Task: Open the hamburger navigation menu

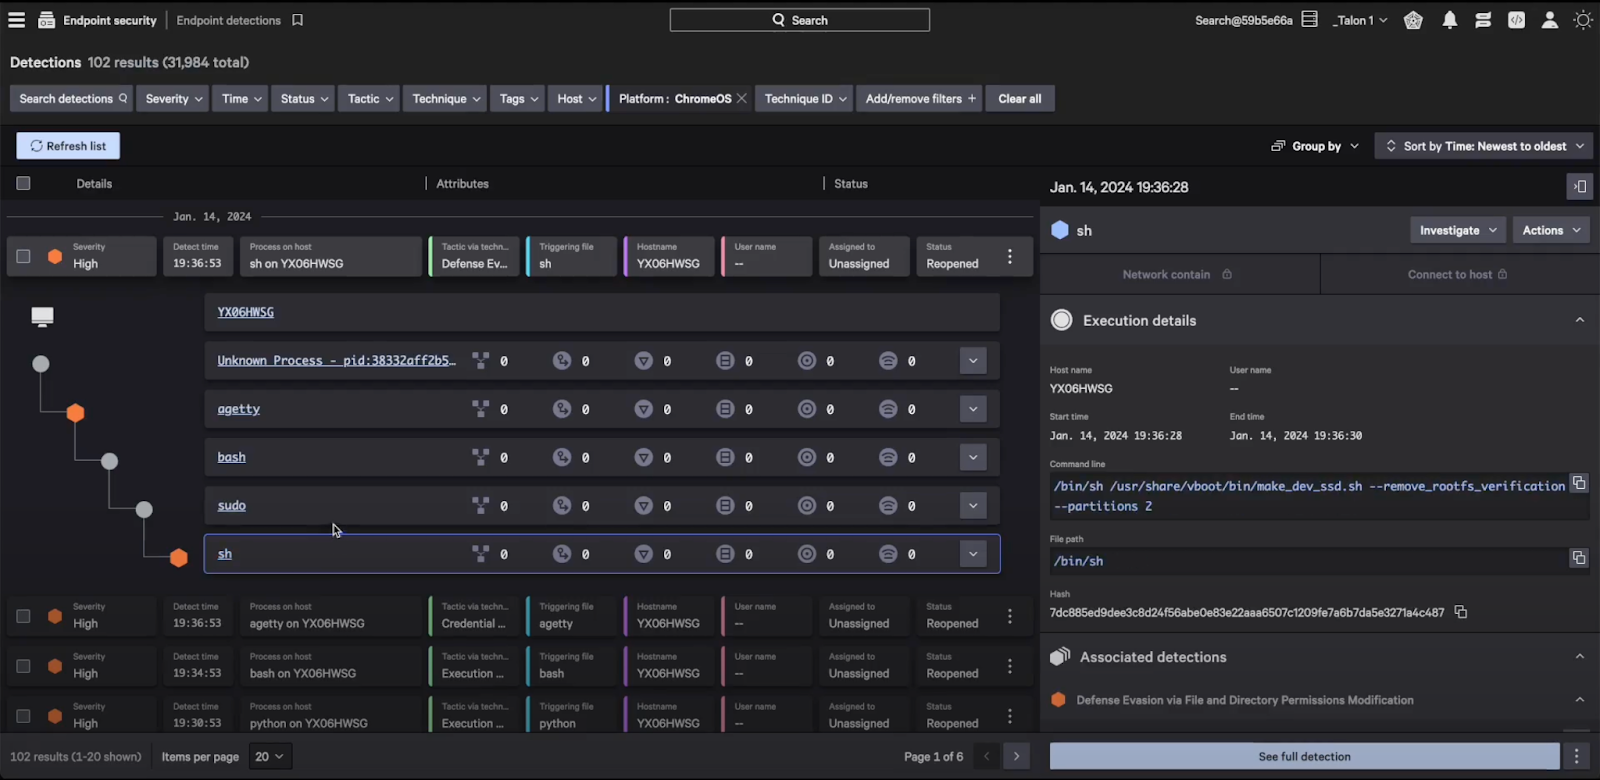Action: coord(16,20)
